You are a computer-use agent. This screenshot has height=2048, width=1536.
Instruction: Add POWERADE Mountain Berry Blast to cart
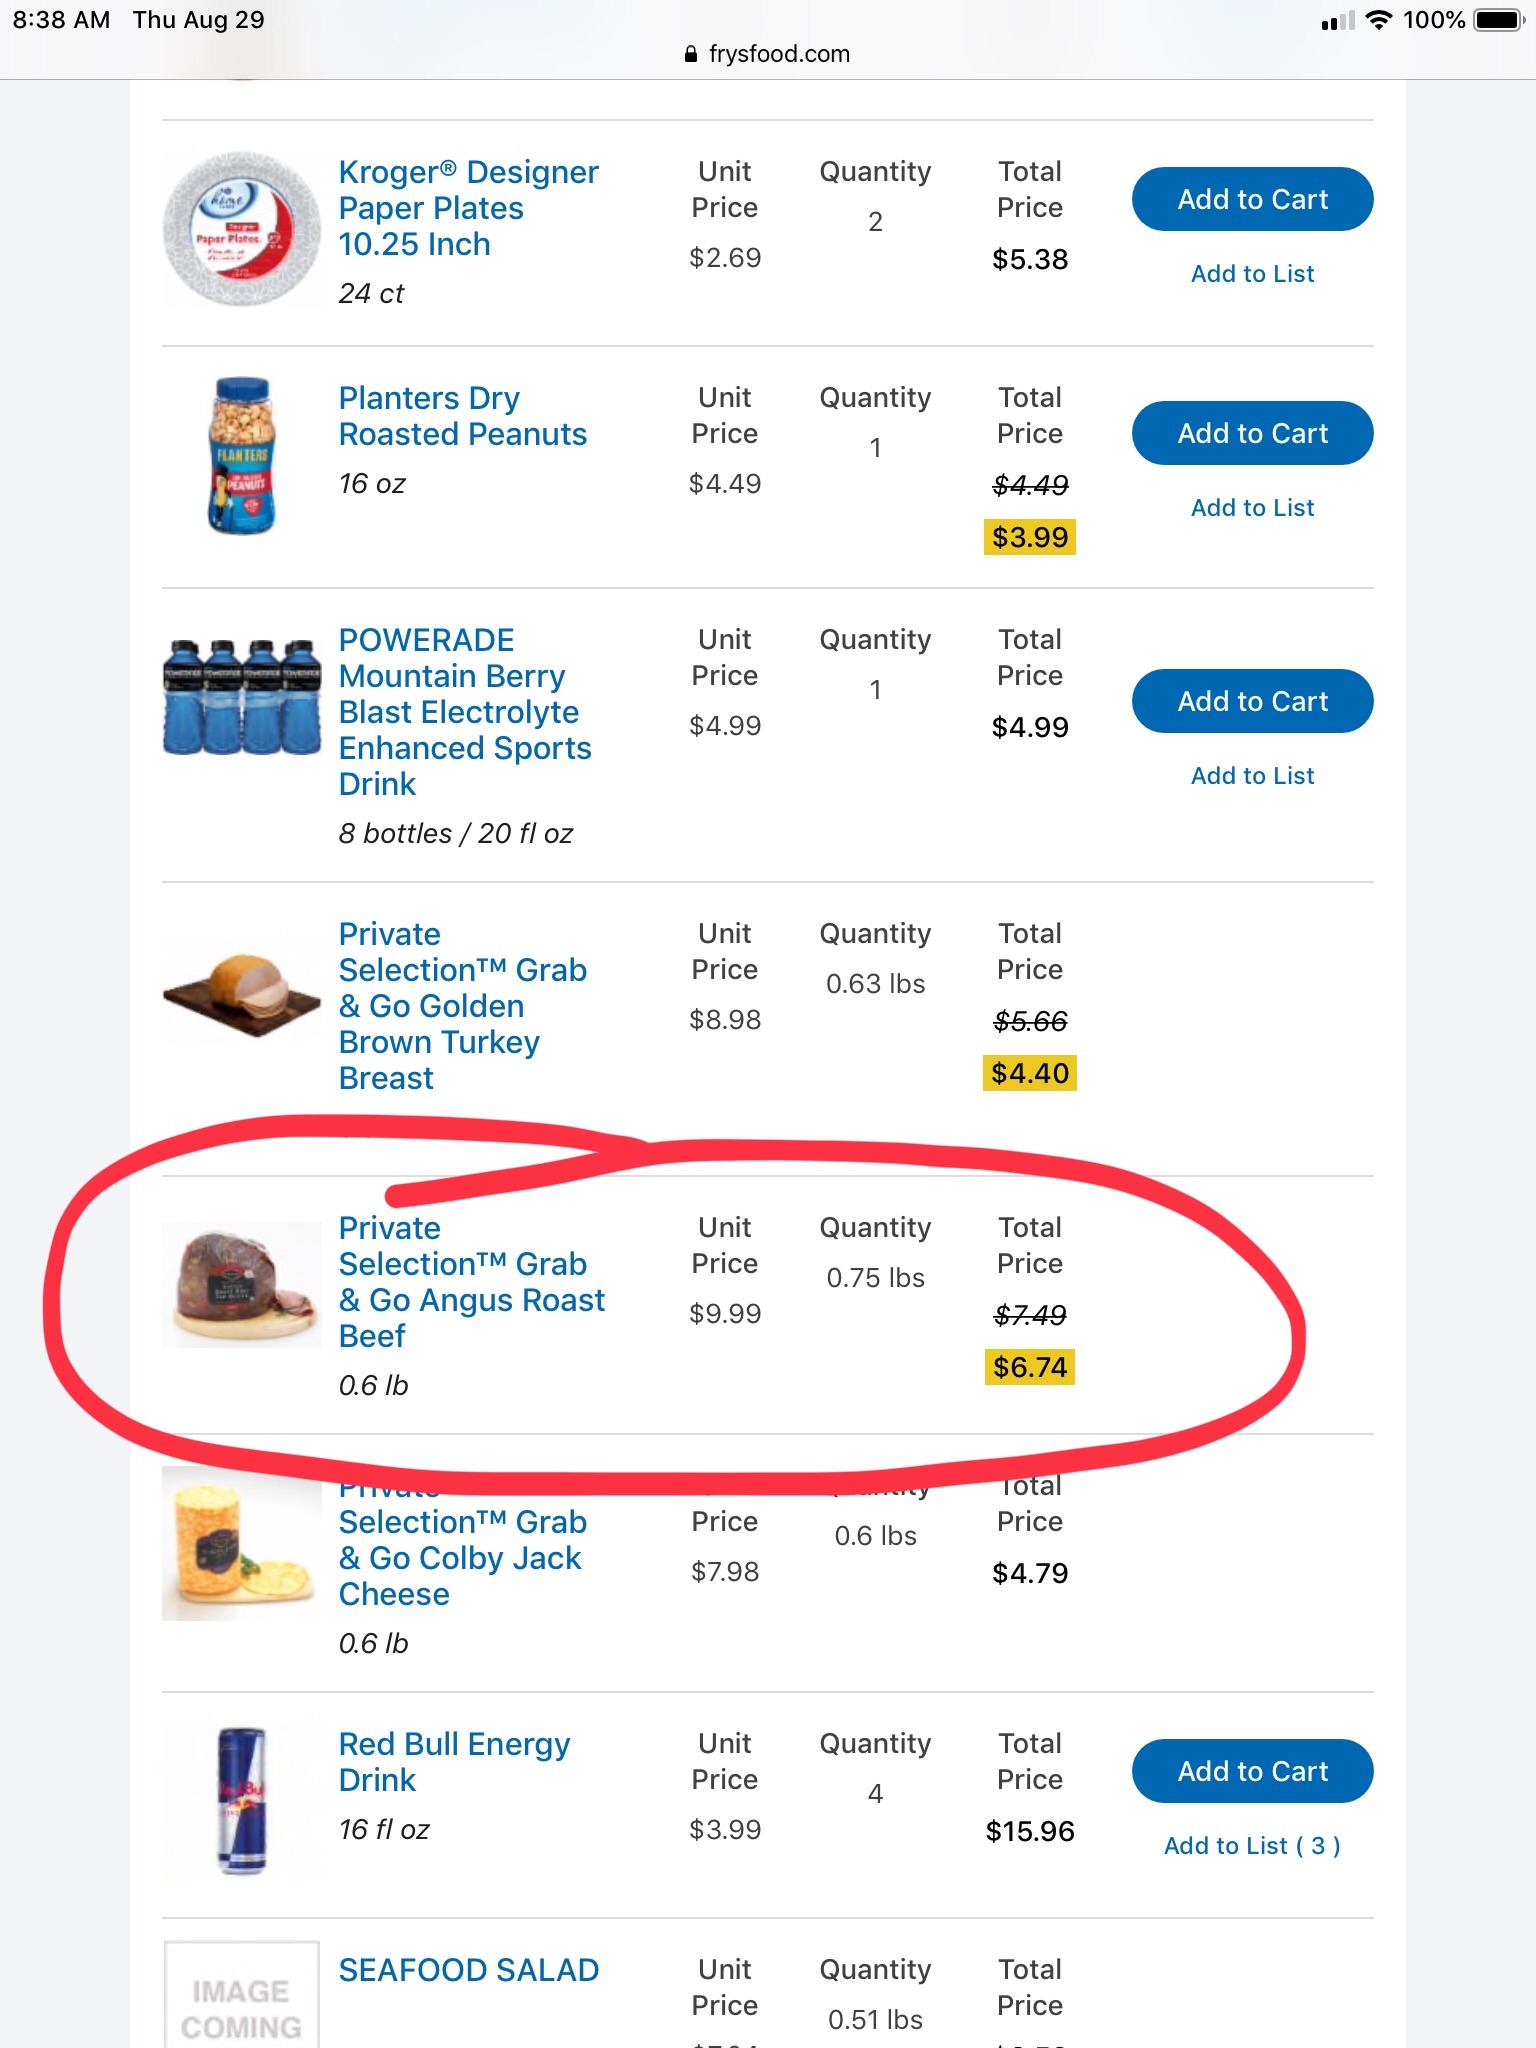1252,701
